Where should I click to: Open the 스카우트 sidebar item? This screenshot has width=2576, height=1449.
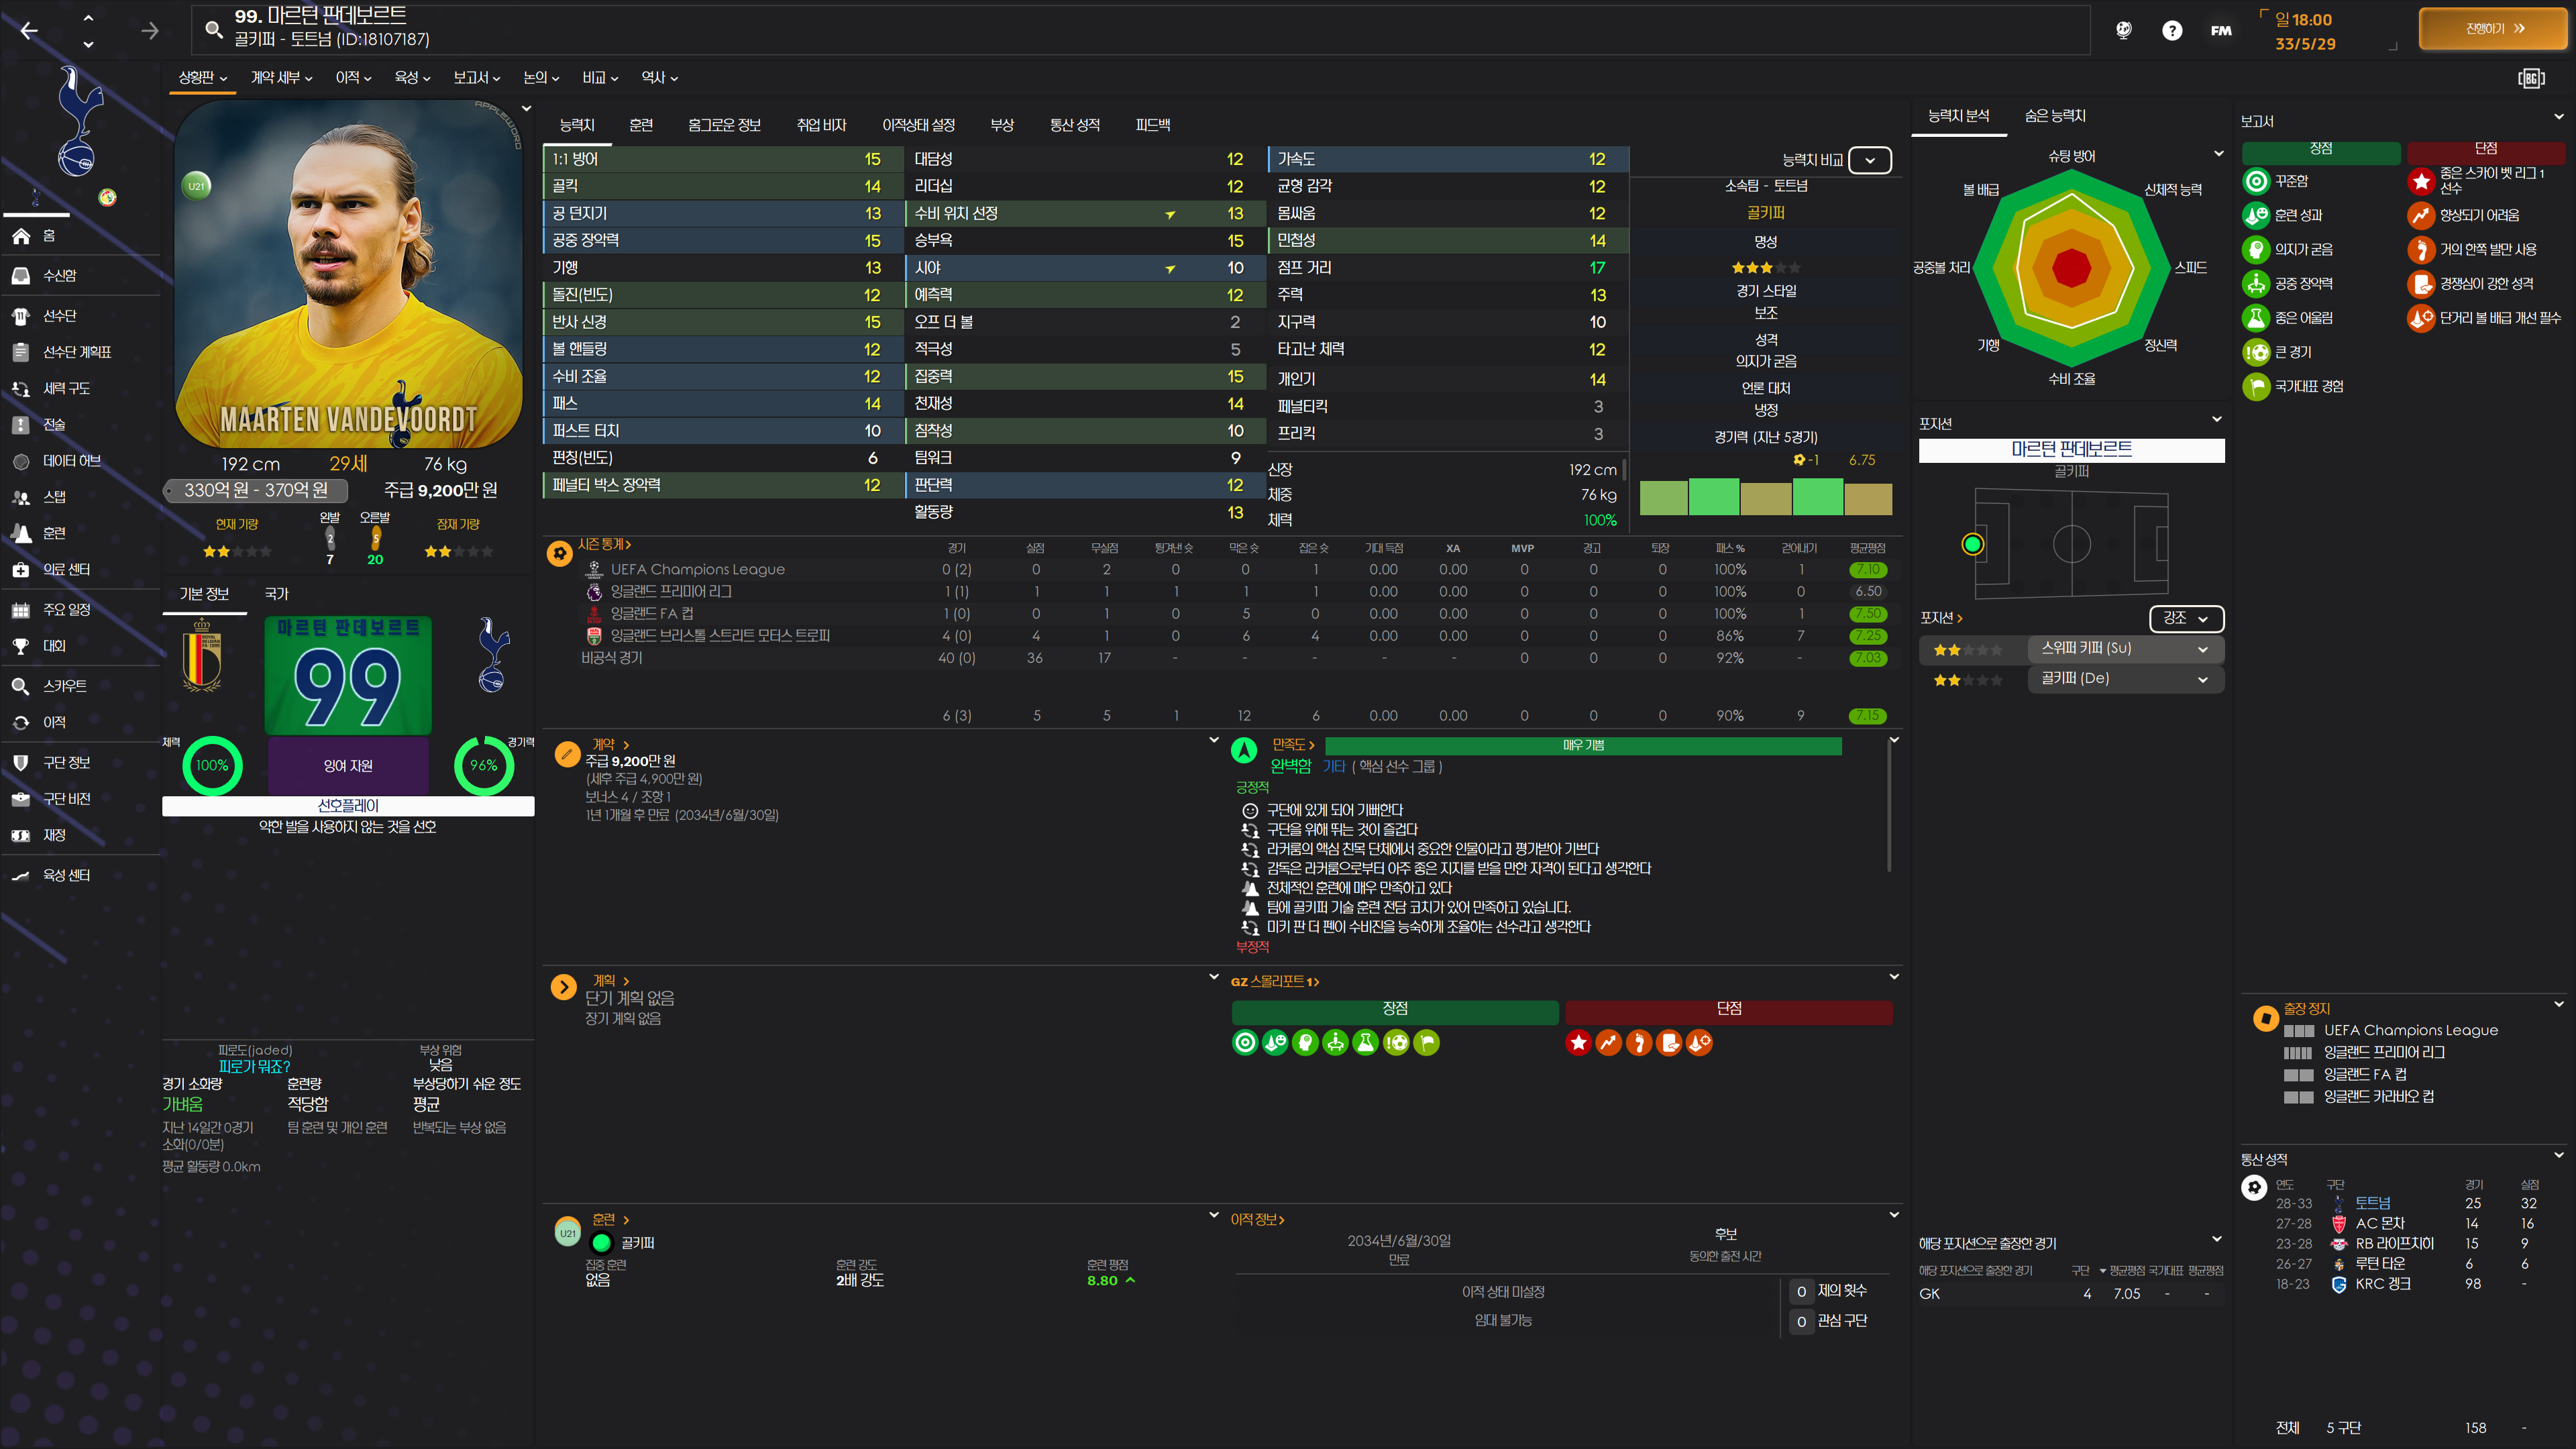point(64,686)
